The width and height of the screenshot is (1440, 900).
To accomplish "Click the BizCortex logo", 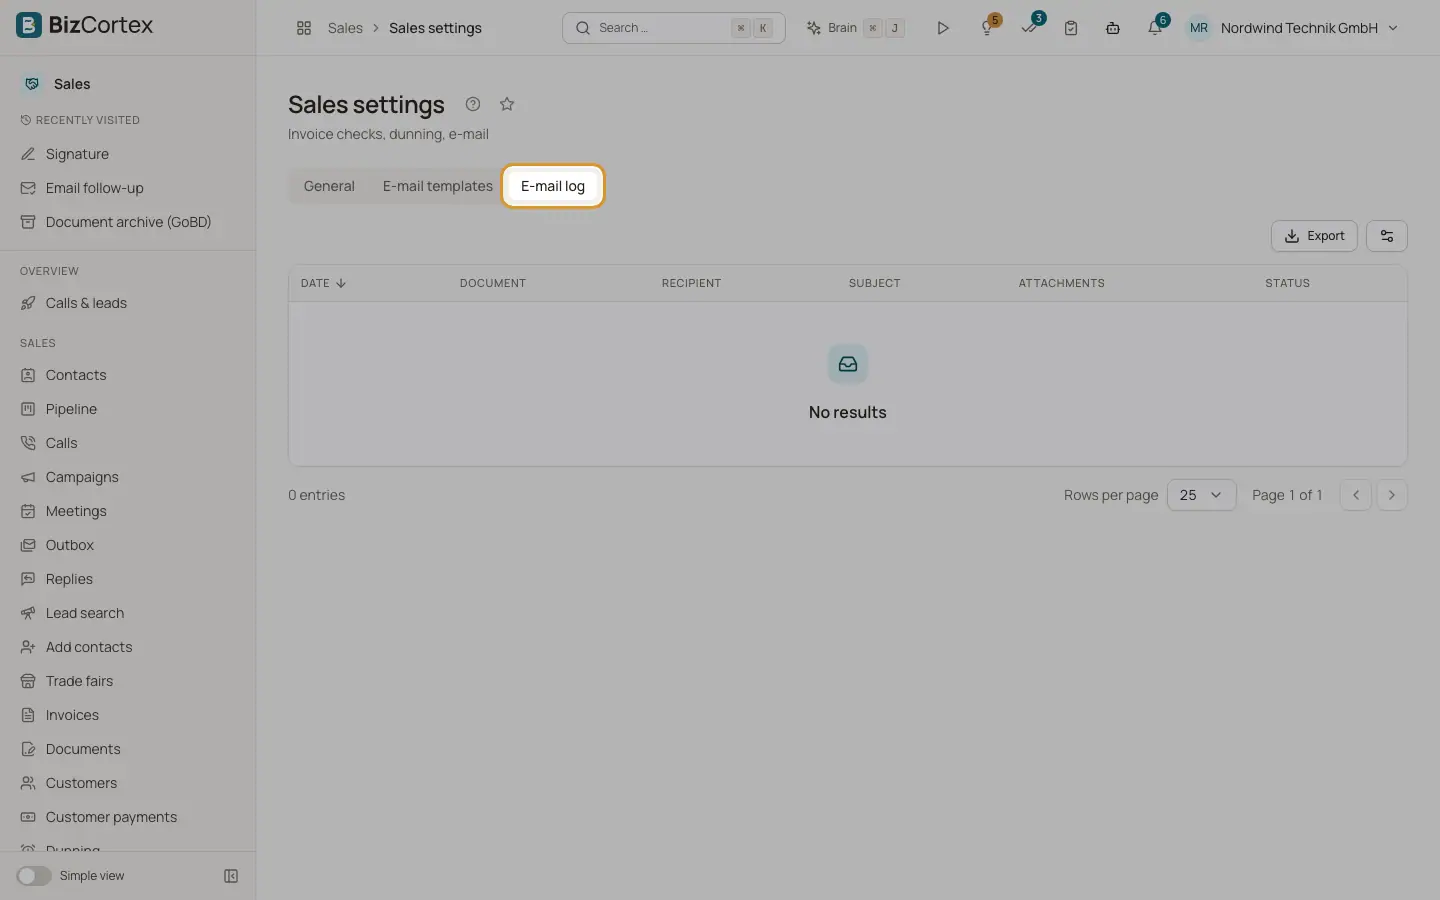I will point(85,25).
